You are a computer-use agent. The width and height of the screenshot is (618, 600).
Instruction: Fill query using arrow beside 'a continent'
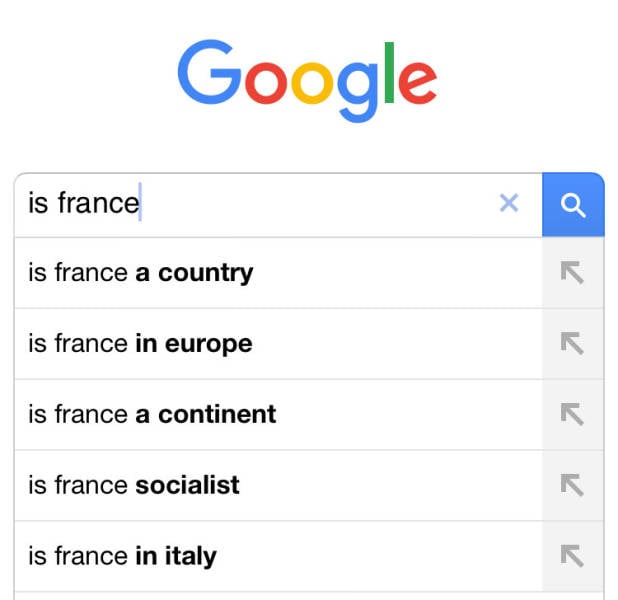[x=572, y=414]
